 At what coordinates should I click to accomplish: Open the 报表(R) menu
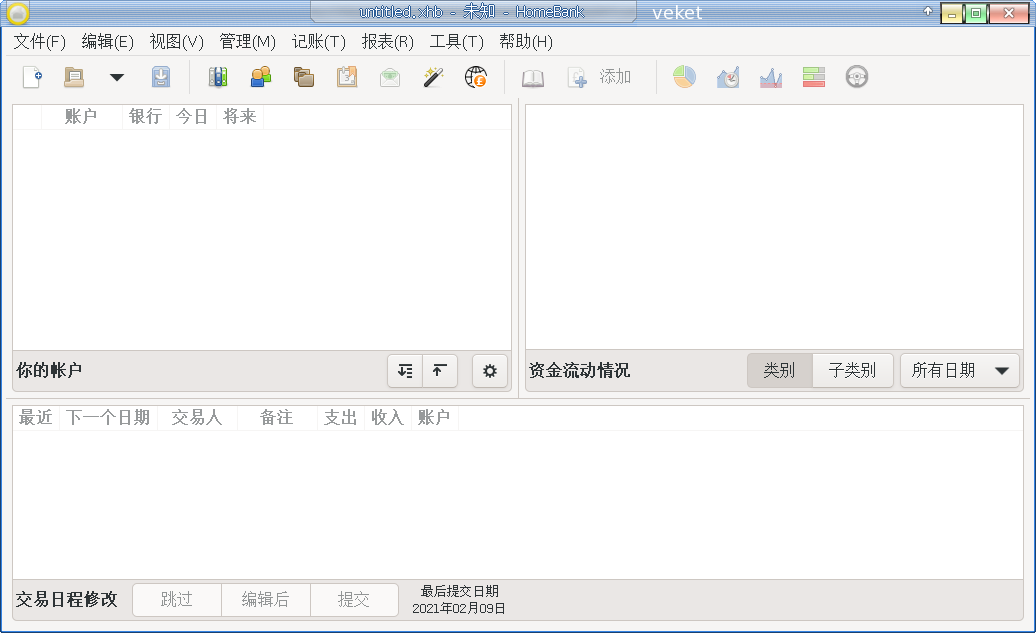(388, 42)
